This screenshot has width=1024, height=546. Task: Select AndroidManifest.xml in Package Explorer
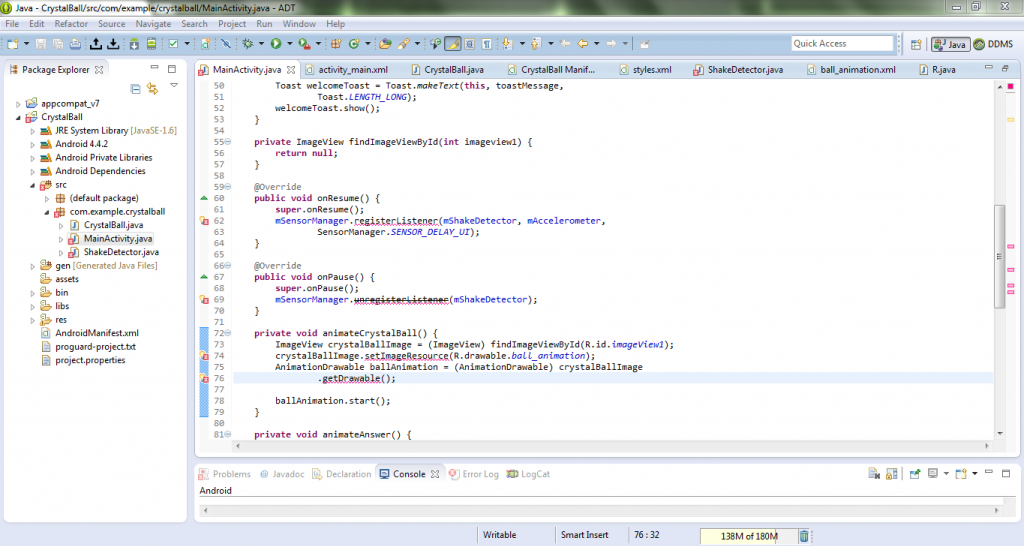pos(96,333)
